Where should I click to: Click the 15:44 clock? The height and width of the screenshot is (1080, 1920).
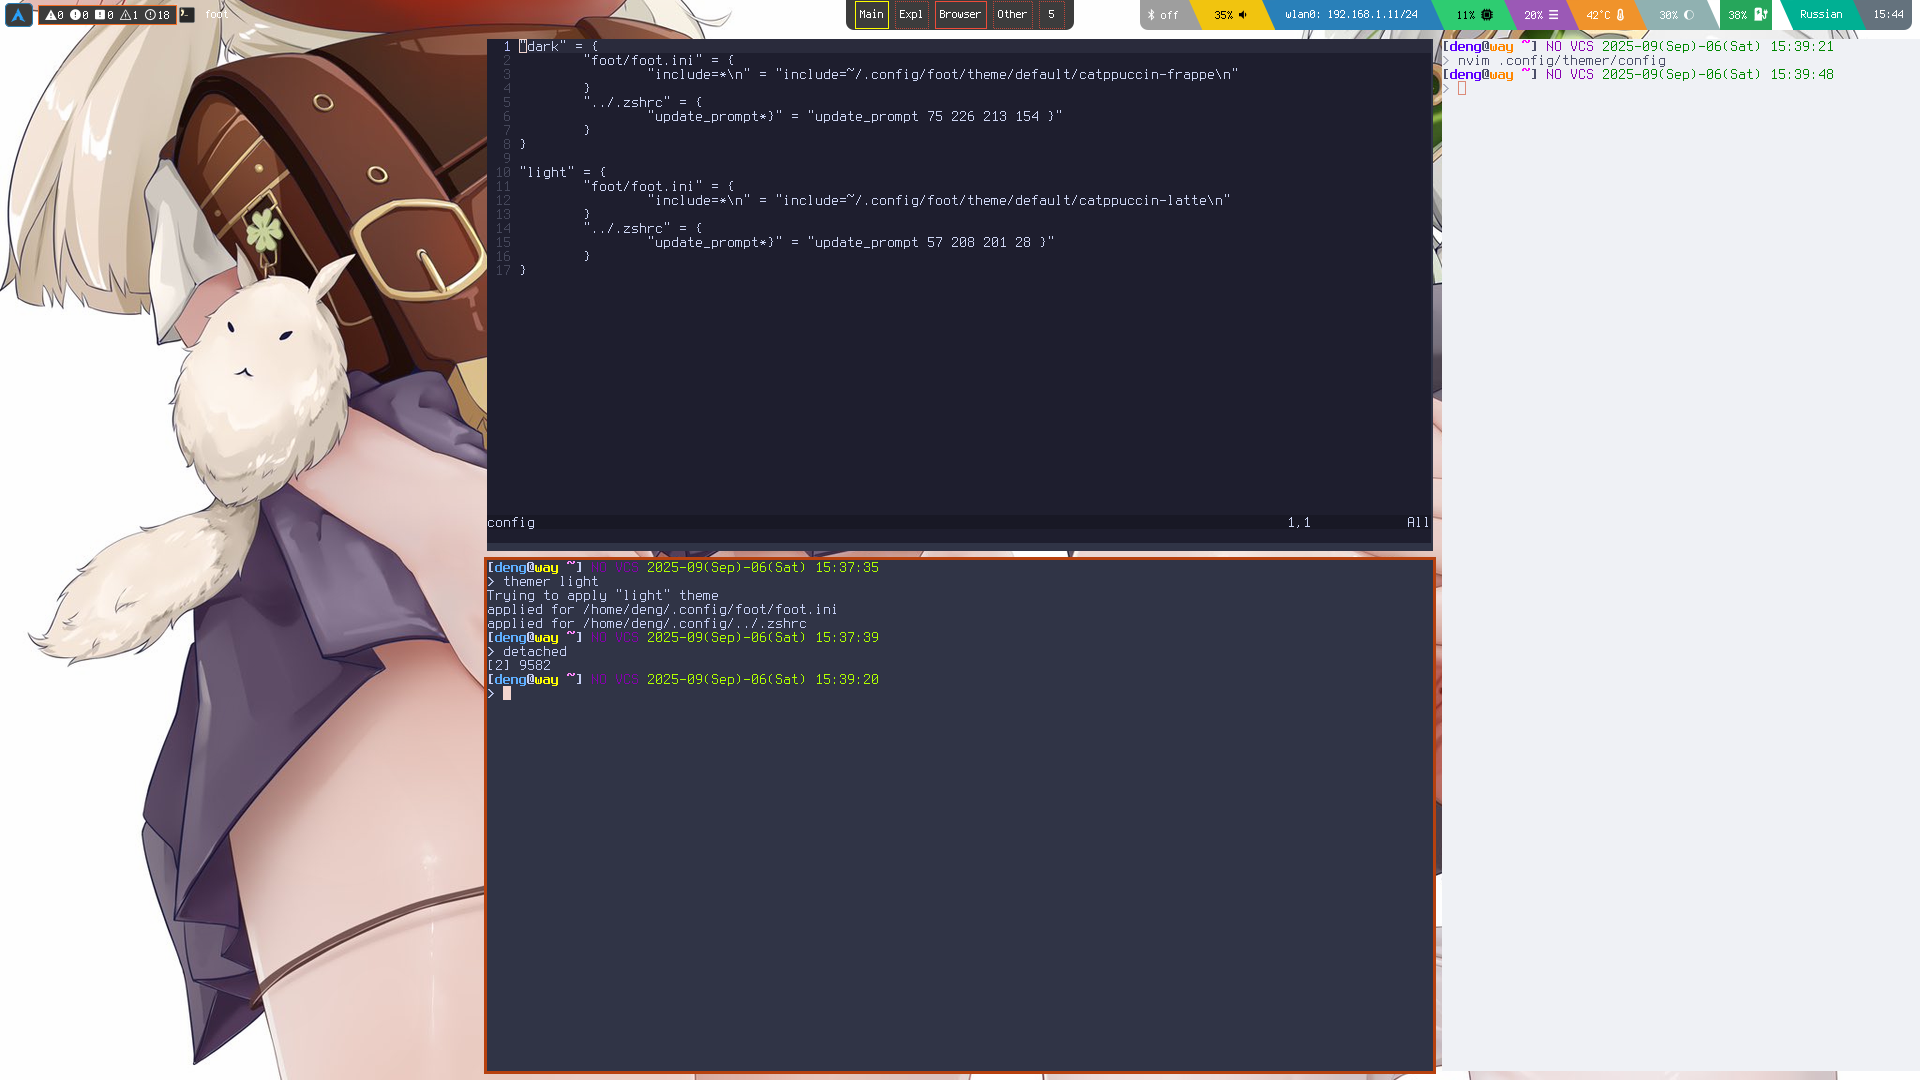click(1888, 15)
